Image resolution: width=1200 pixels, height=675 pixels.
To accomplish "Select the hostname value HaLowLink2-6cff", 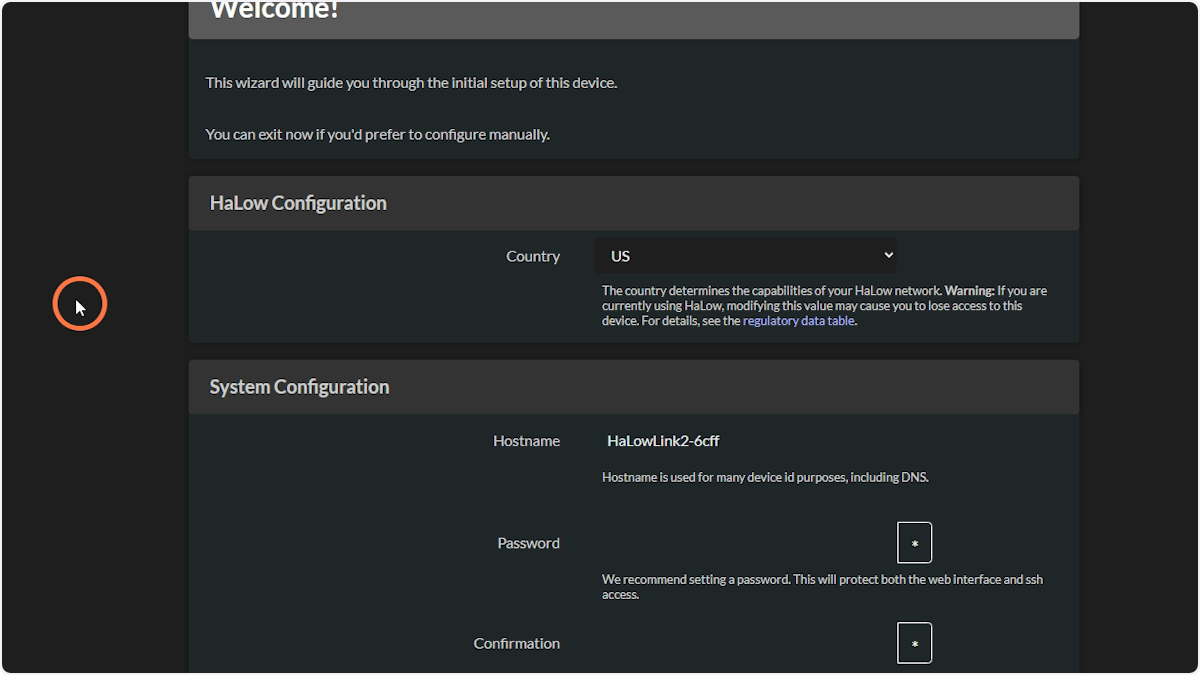I will (662, 440).
